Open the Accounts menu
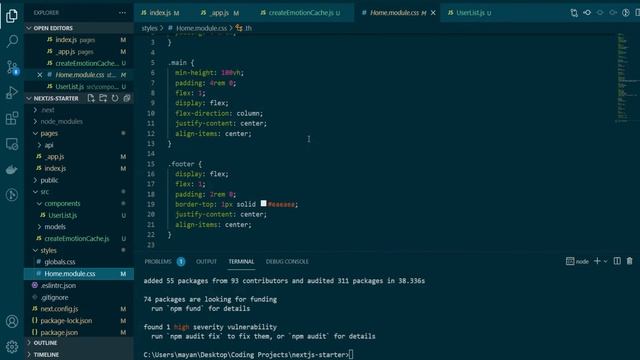Screen dimensions: 640x360 (x=12, y=321)
